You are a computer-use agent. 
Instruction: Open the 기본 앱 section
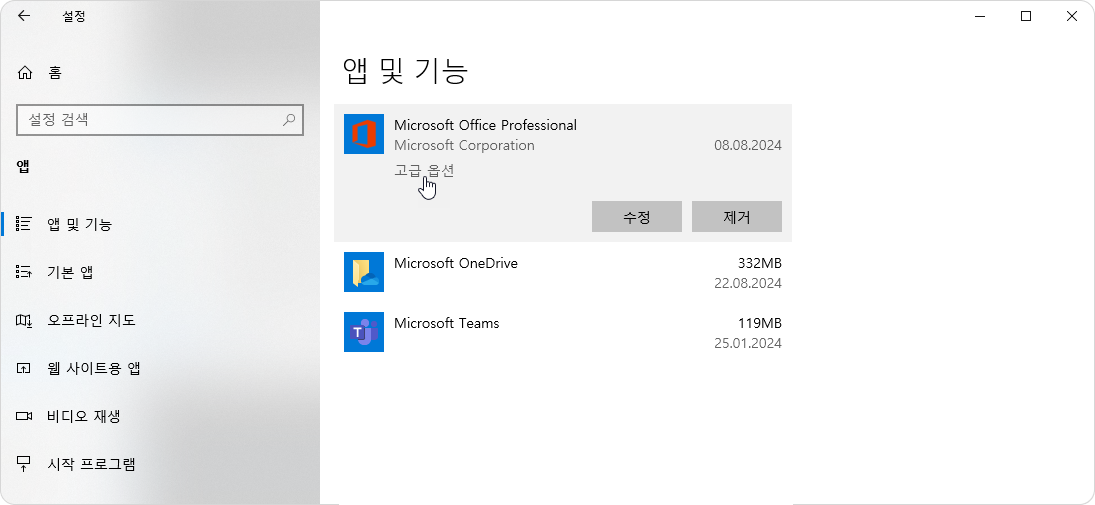tap(70, 272)
